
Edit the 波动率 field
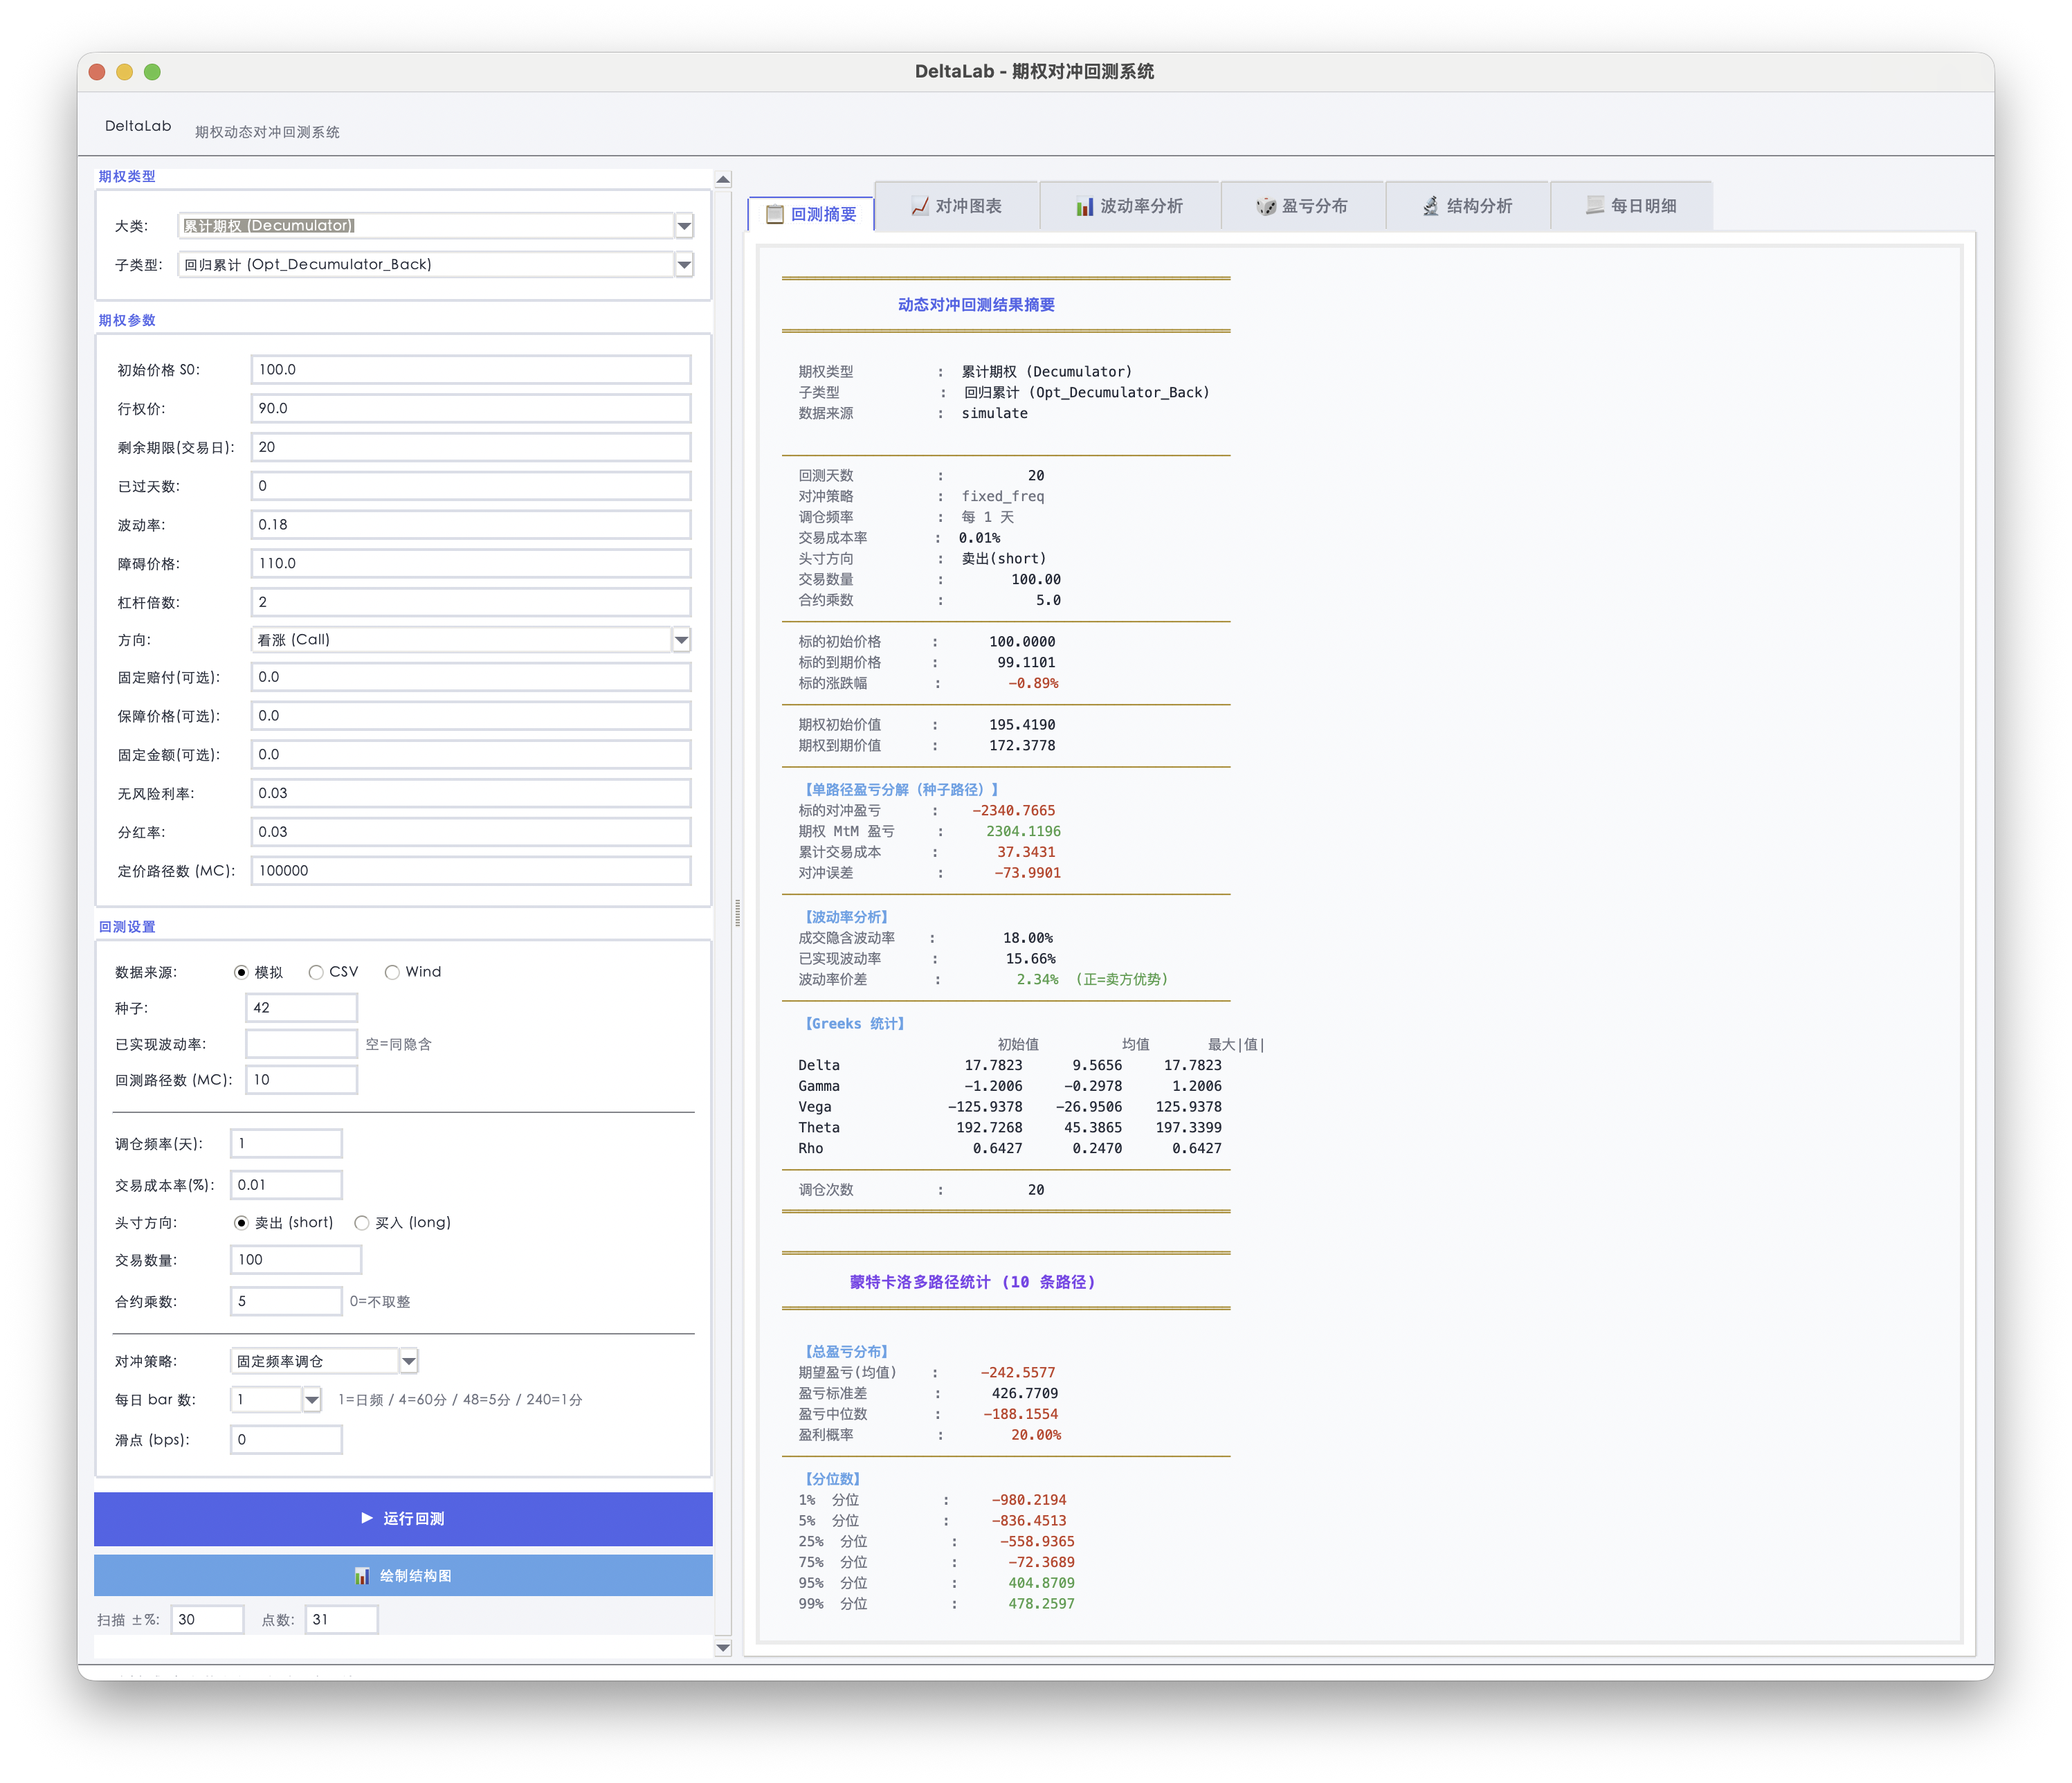471,525
